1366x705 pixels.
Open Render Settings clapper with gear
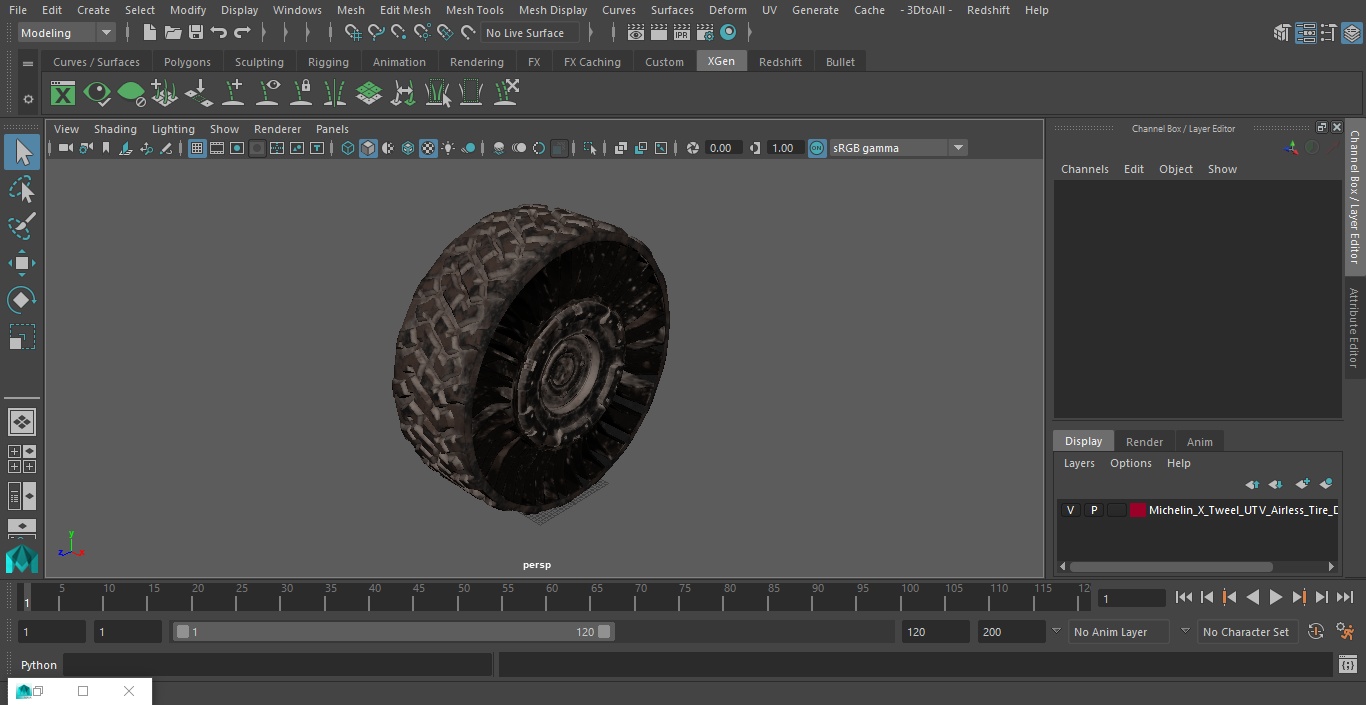[705, 33]
